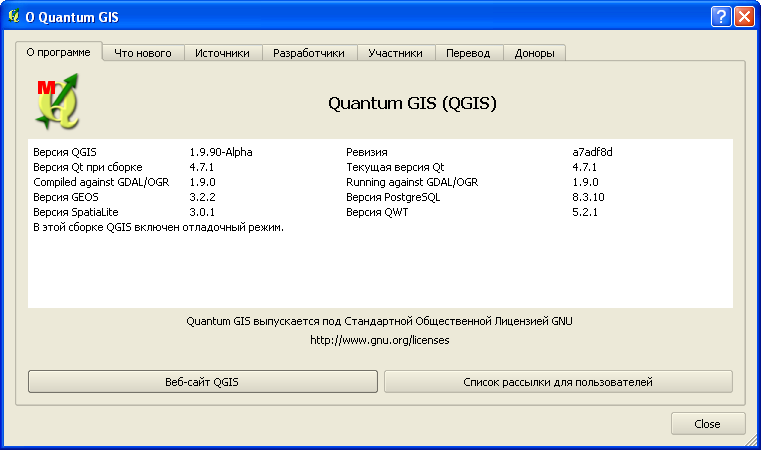Click the Версия Qt при сборке label
The width and height of the screenshot is (761, 450).
coord(88,167)
